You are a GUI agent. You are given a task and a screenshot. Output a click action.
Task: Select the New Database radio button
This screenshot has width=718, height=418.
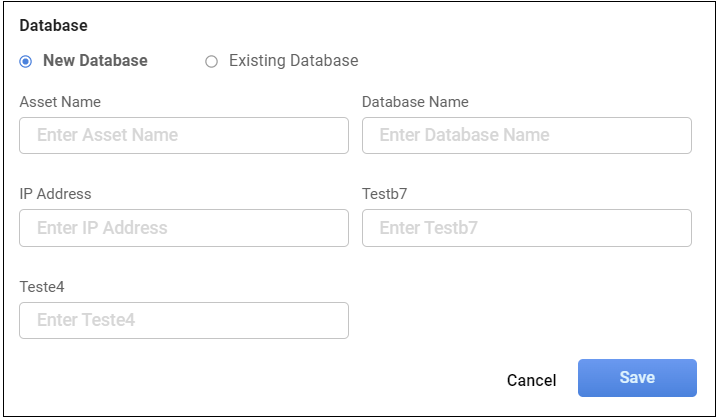(26, 61)
